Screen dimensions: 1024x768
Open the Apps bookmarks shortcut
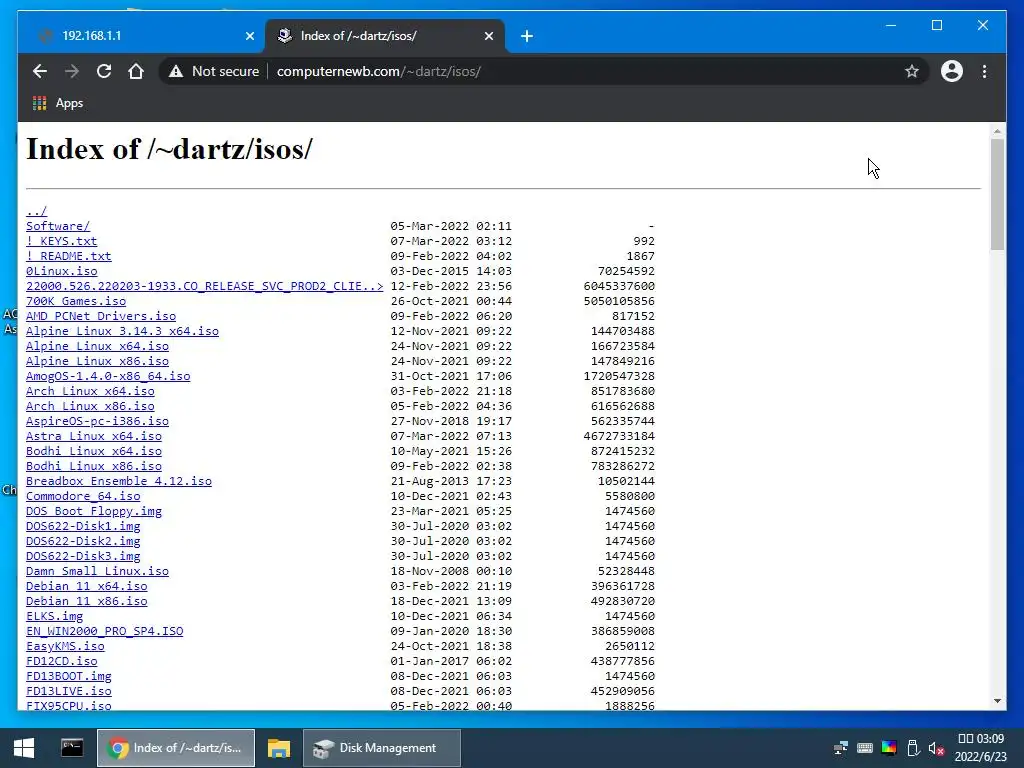click(x=57, y=103)
